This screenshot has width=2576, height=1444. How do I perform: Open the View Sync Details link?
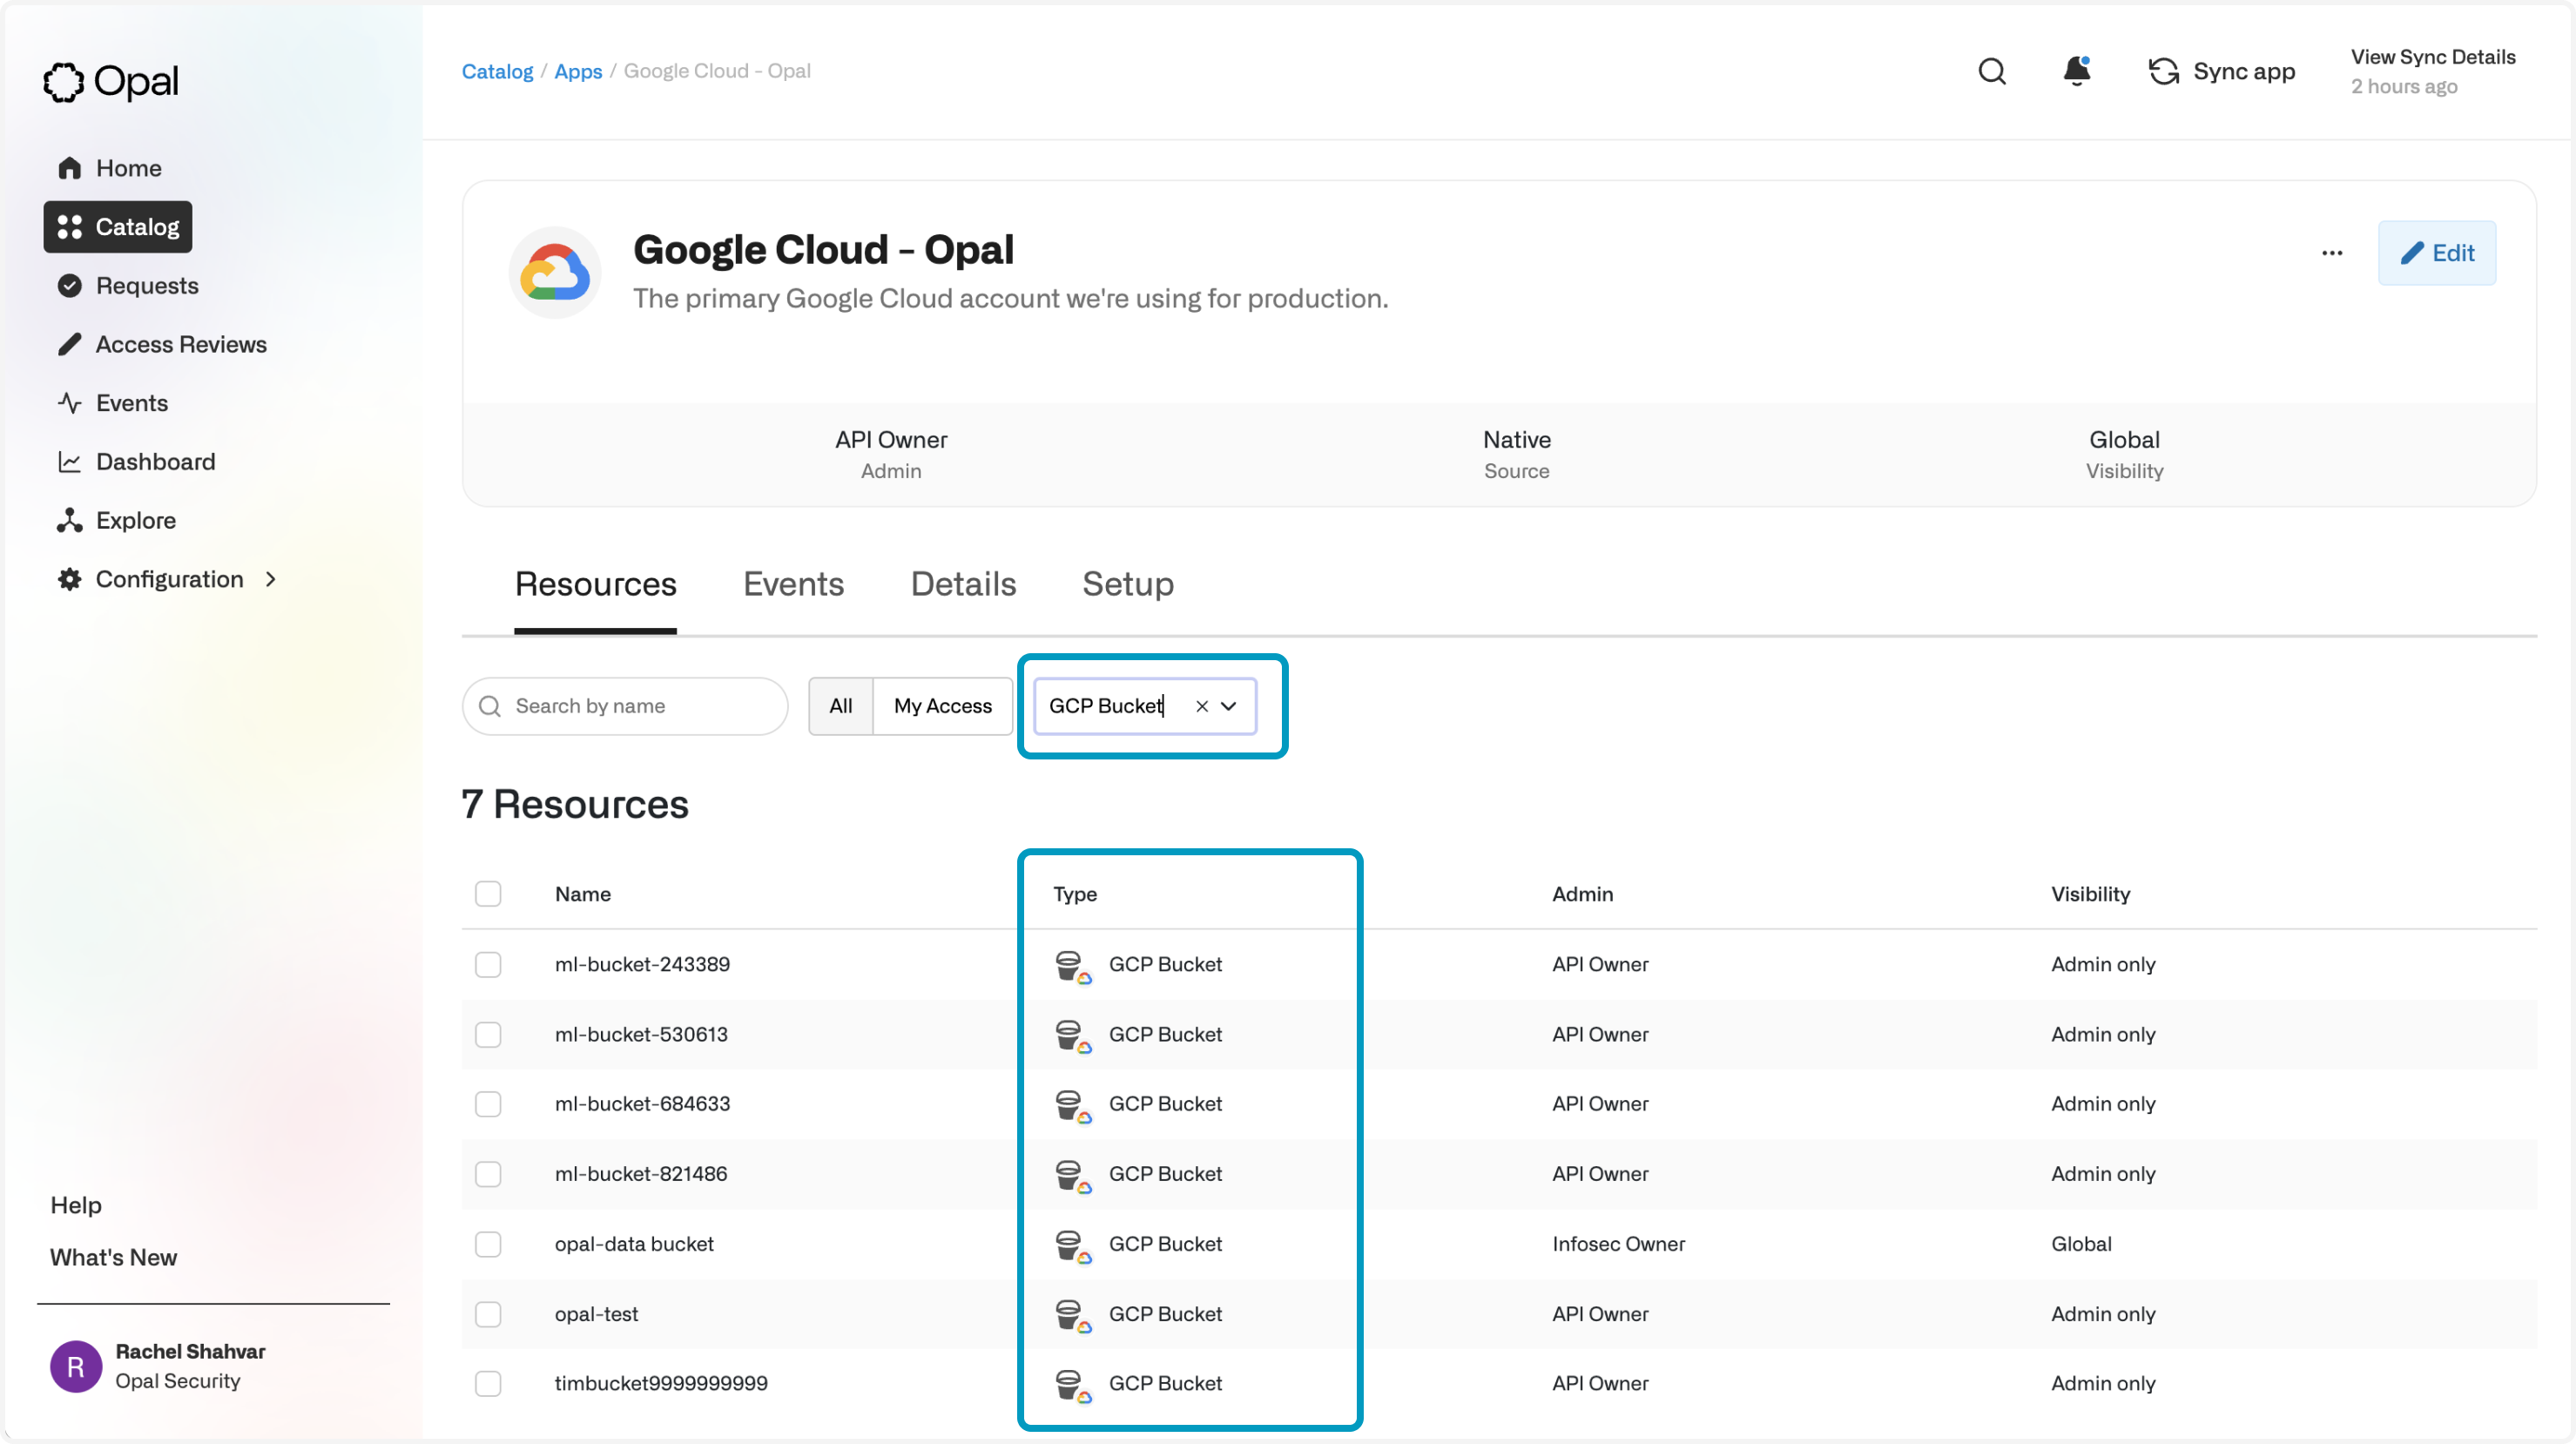pyautogui.click(x=2432, y=57)
